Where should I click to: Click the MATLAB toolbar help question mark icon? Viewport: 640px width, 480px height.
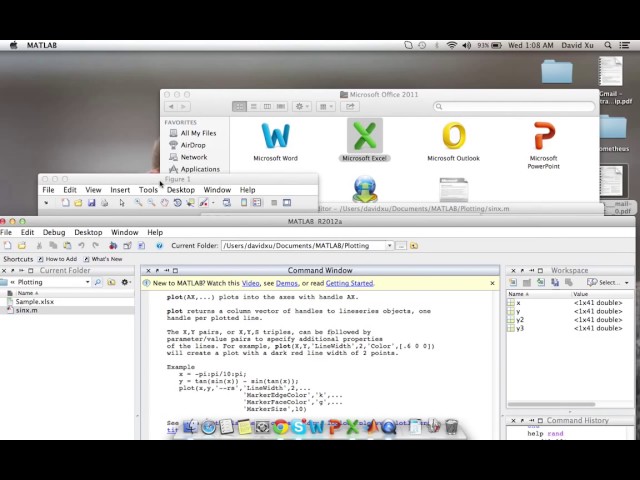click(158, 245)
